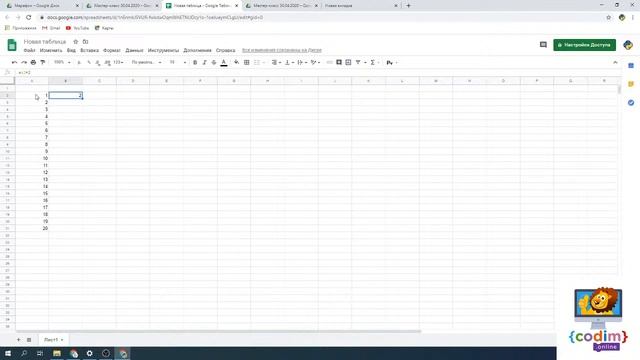Toggle Strikethrough formatting

[214, 62]
